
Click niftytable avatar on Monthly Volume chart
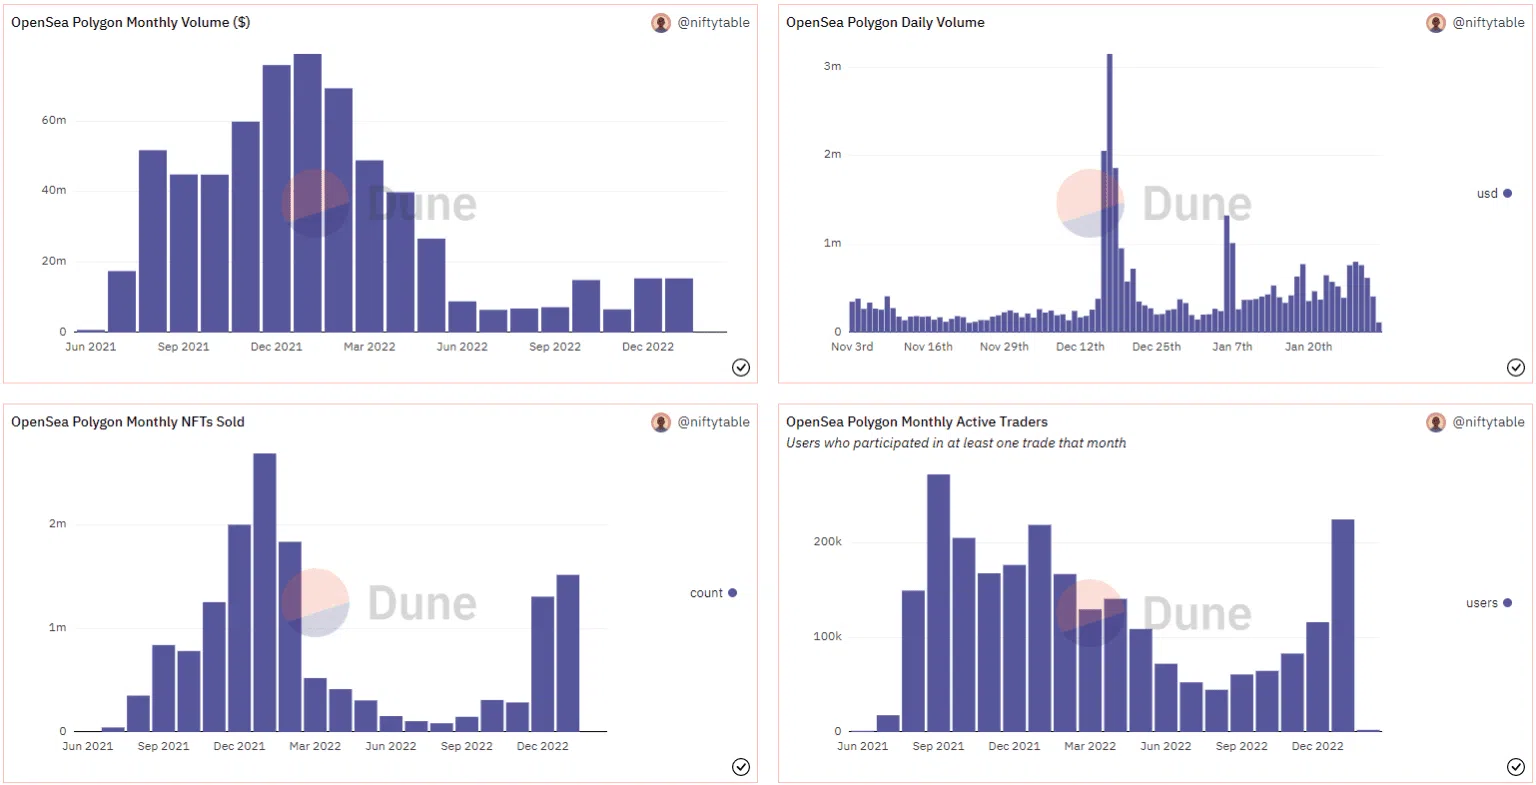pyautogui.click(x=661, y=23)
